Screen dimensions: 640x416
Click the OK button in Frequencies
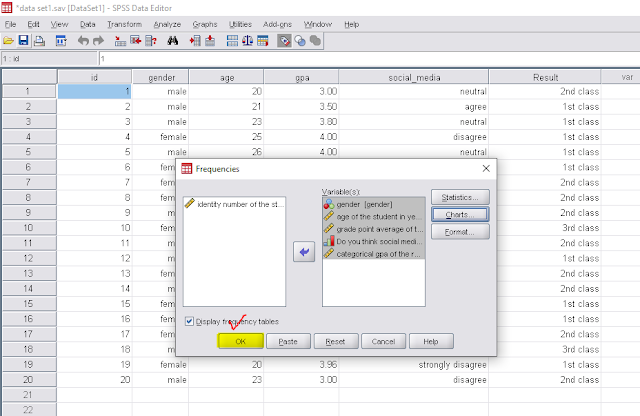click(x=241, y=341)
